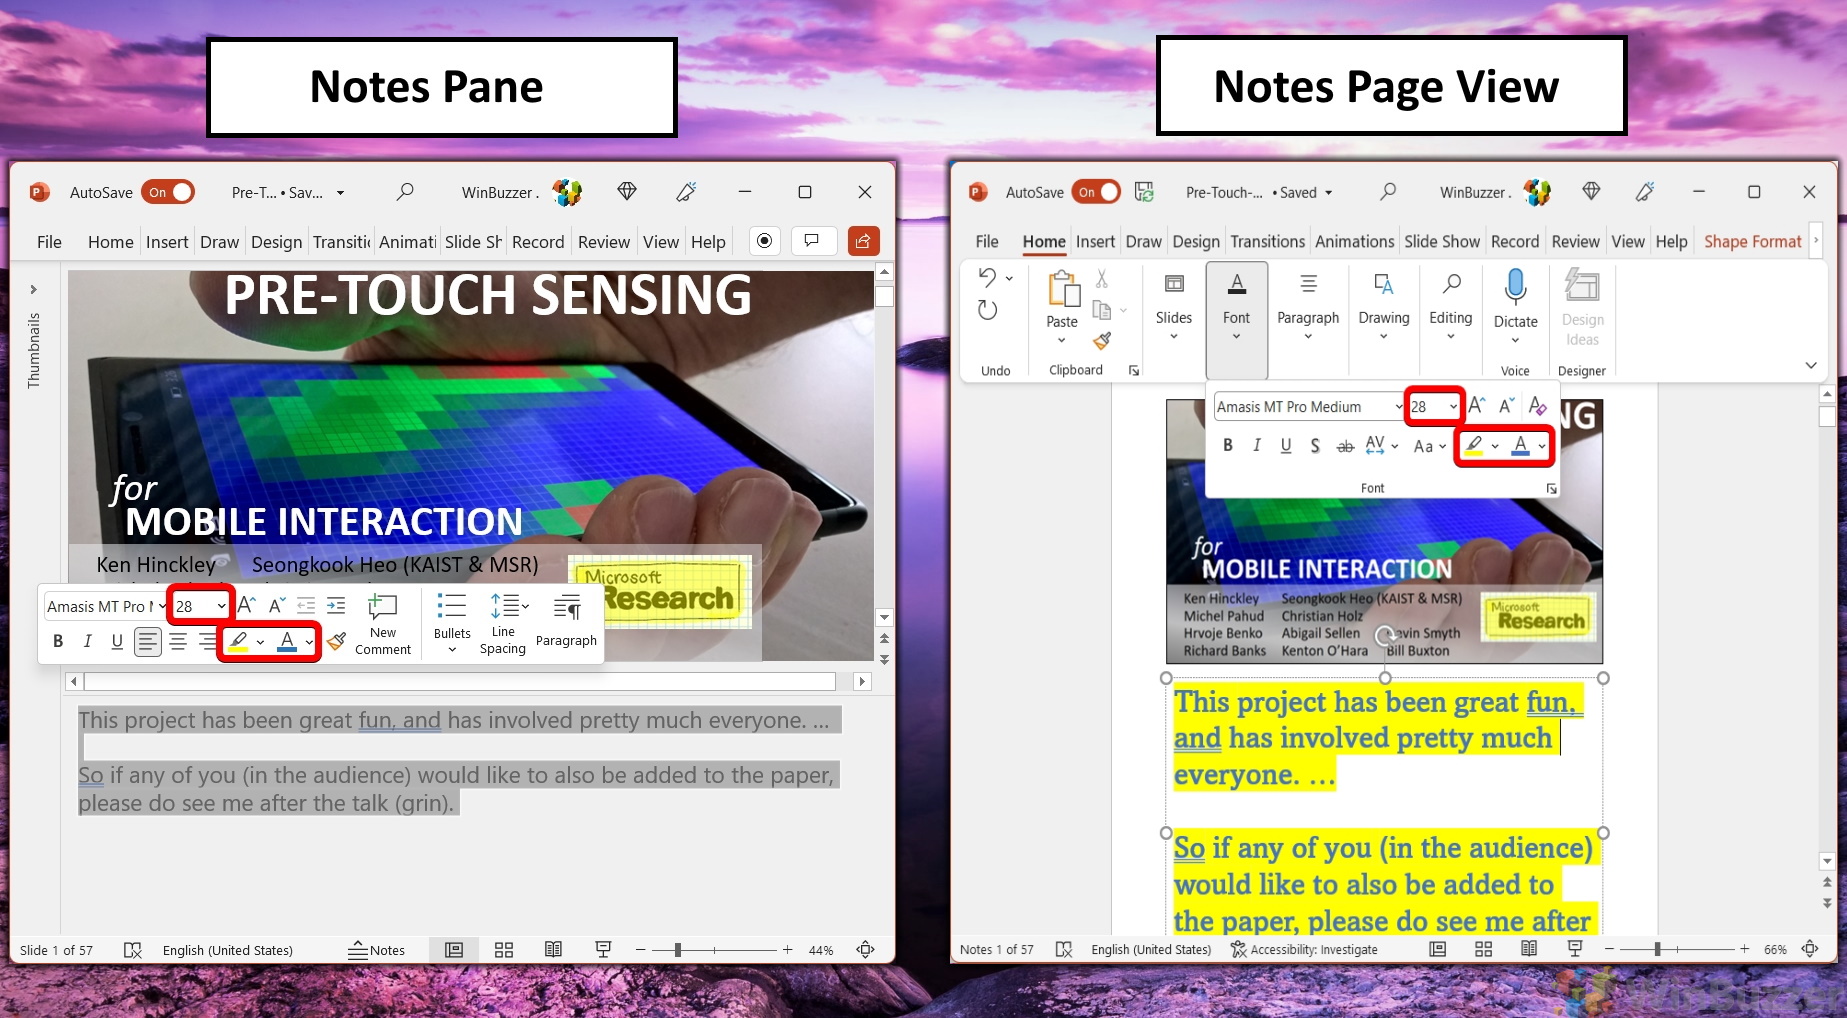Click Clear Formatting in right Font panel
The width and height of the screenshot is (1847, 1018).
[1538, 406]
